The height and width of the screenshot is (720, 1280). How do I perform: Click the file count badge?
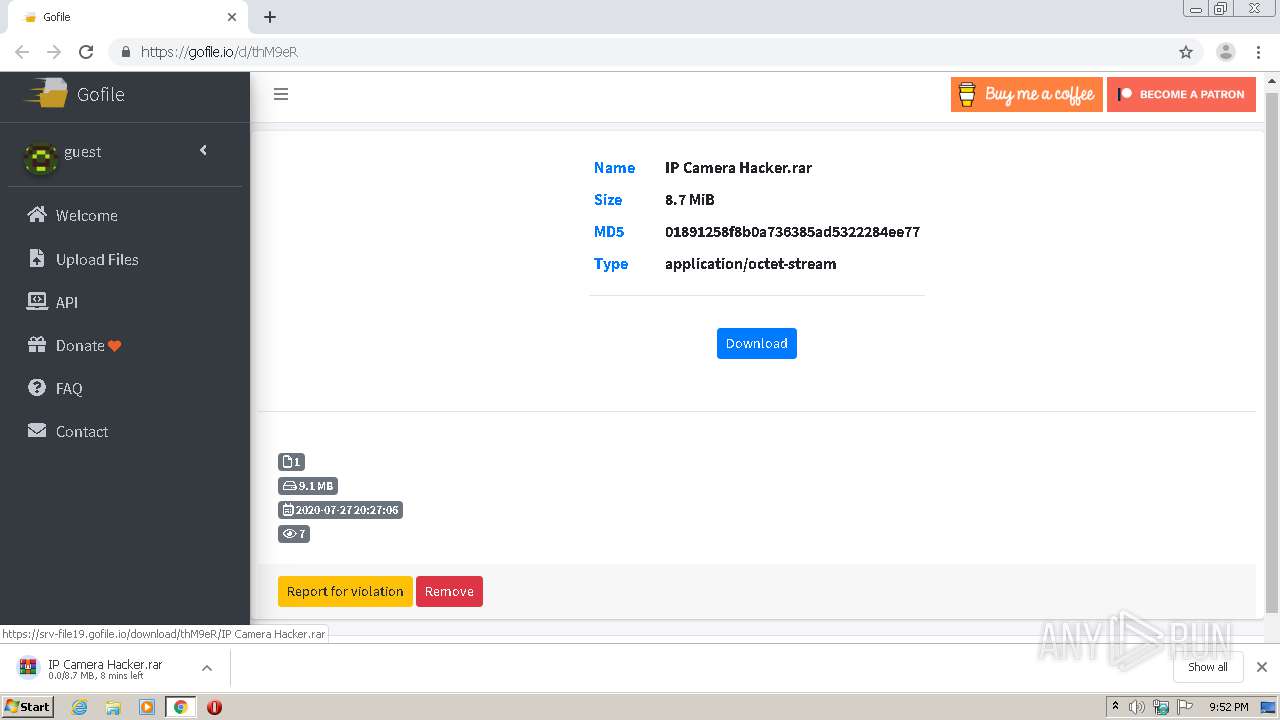[x=291, y=462]
